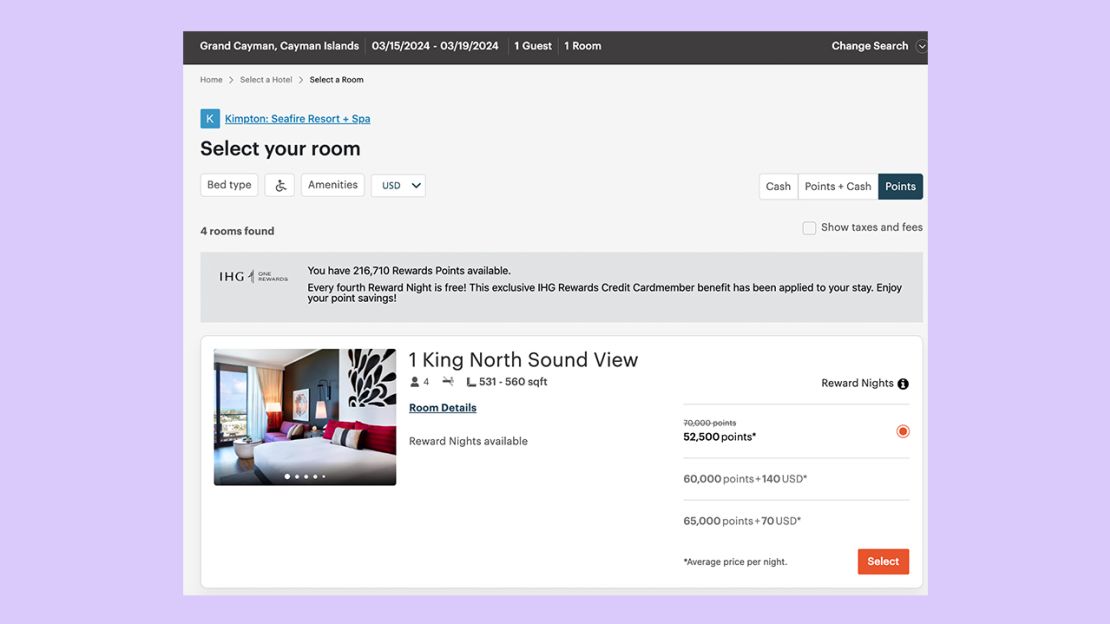Select the Points pricing tab

(x=900, y=186)
